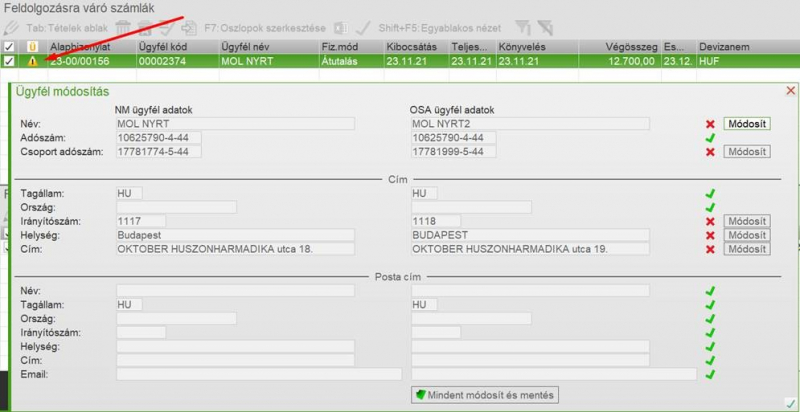Screen dimensions: 800x412
Task: Click Módosít button for Név row
Action: click(x=747, y=124)
